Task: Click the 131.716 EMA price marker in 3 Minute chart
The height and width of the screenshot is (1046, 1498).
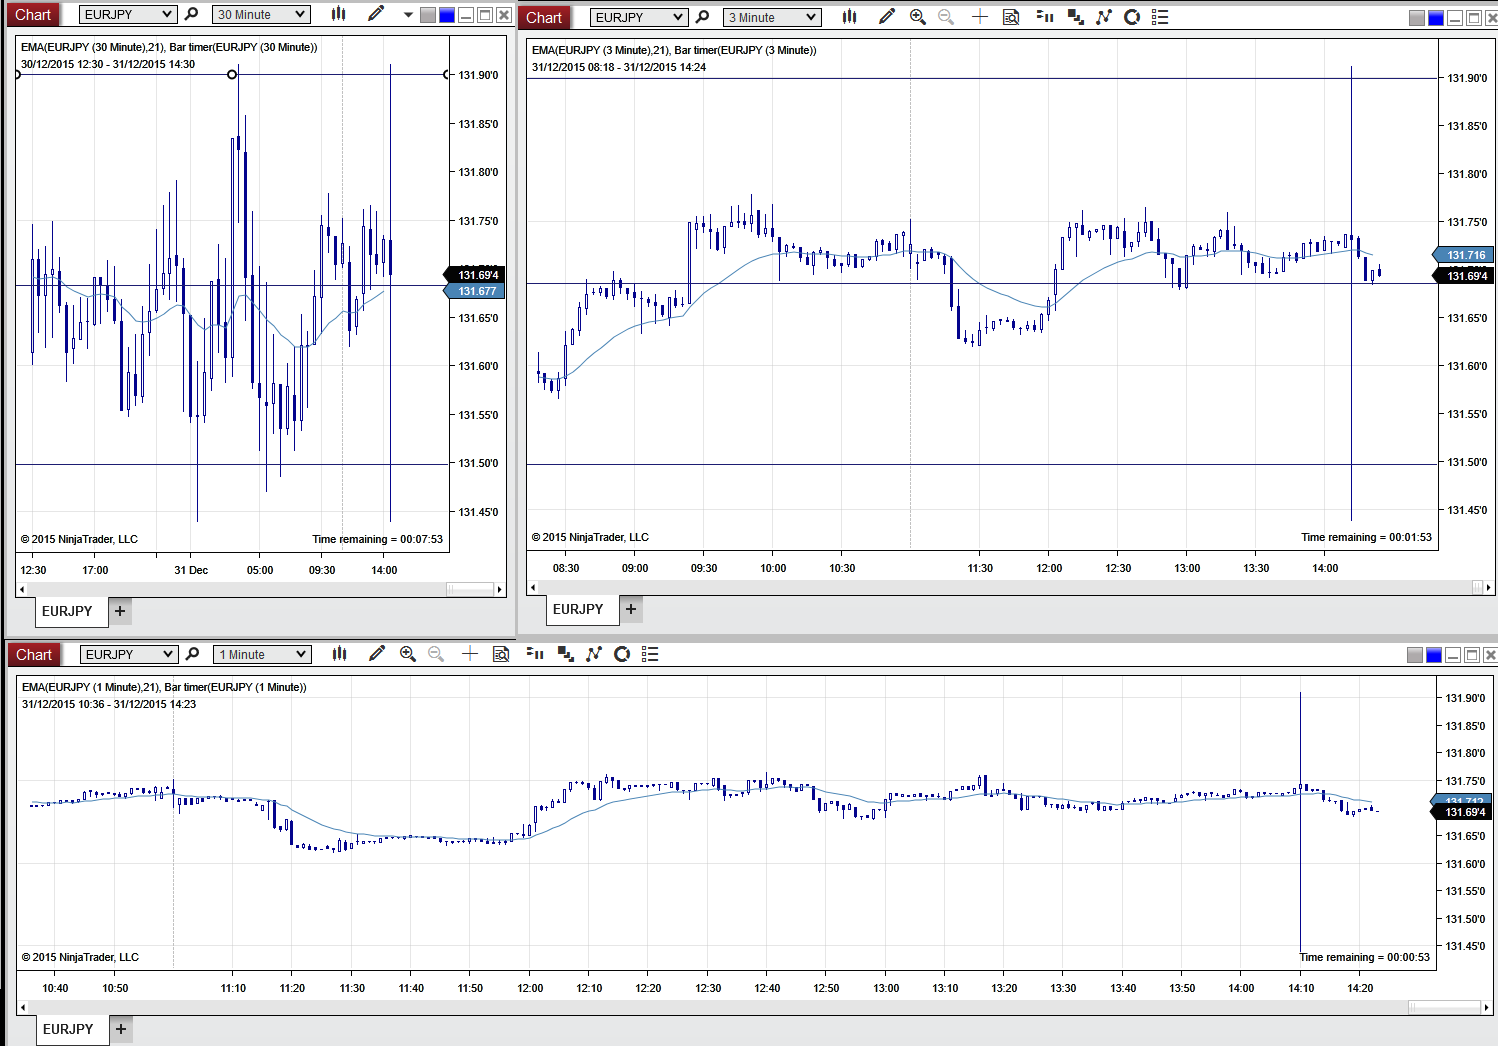Action: point(1463,255)
